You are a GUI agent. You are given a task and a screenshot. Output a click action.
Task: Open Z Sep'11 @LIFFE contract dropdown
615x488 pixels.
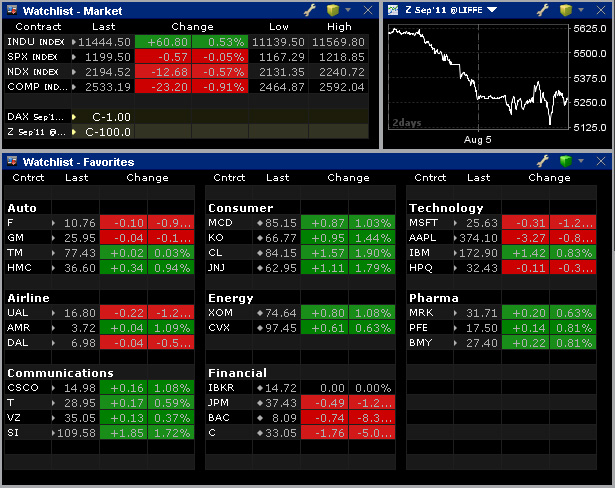492,10
